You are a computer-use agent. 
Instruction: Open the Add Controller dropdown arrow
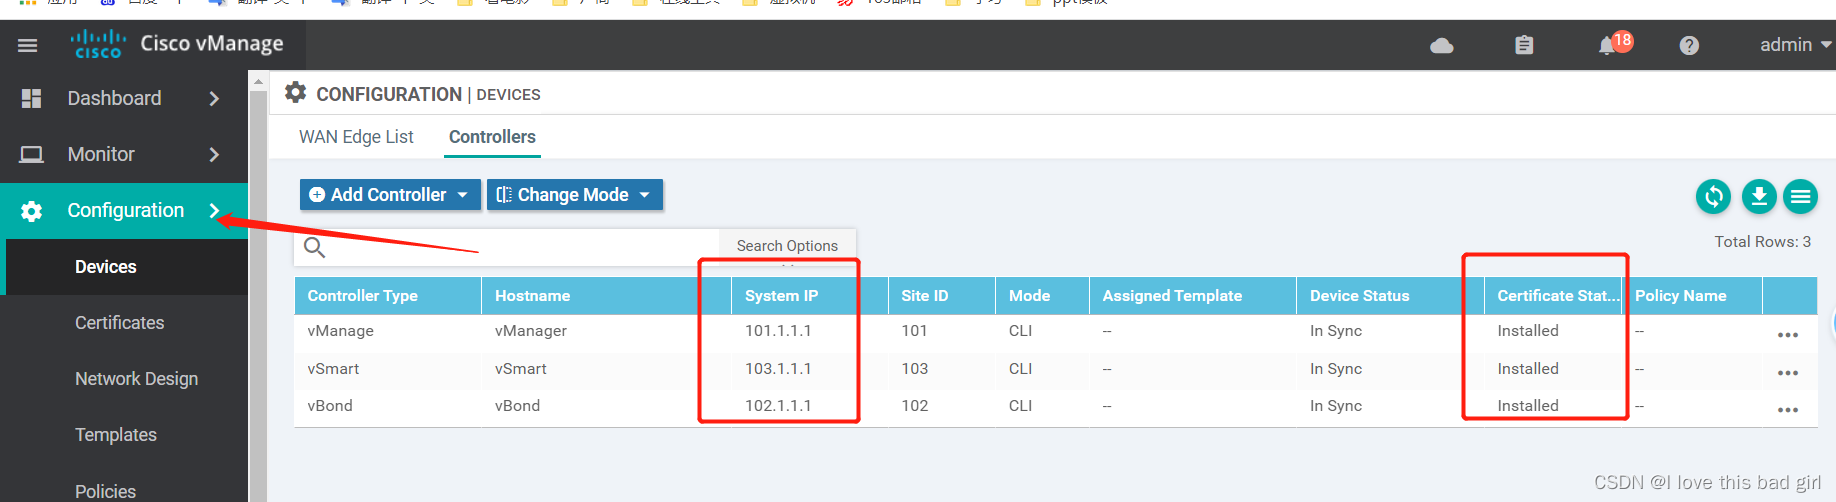click(x=463, y=195)
